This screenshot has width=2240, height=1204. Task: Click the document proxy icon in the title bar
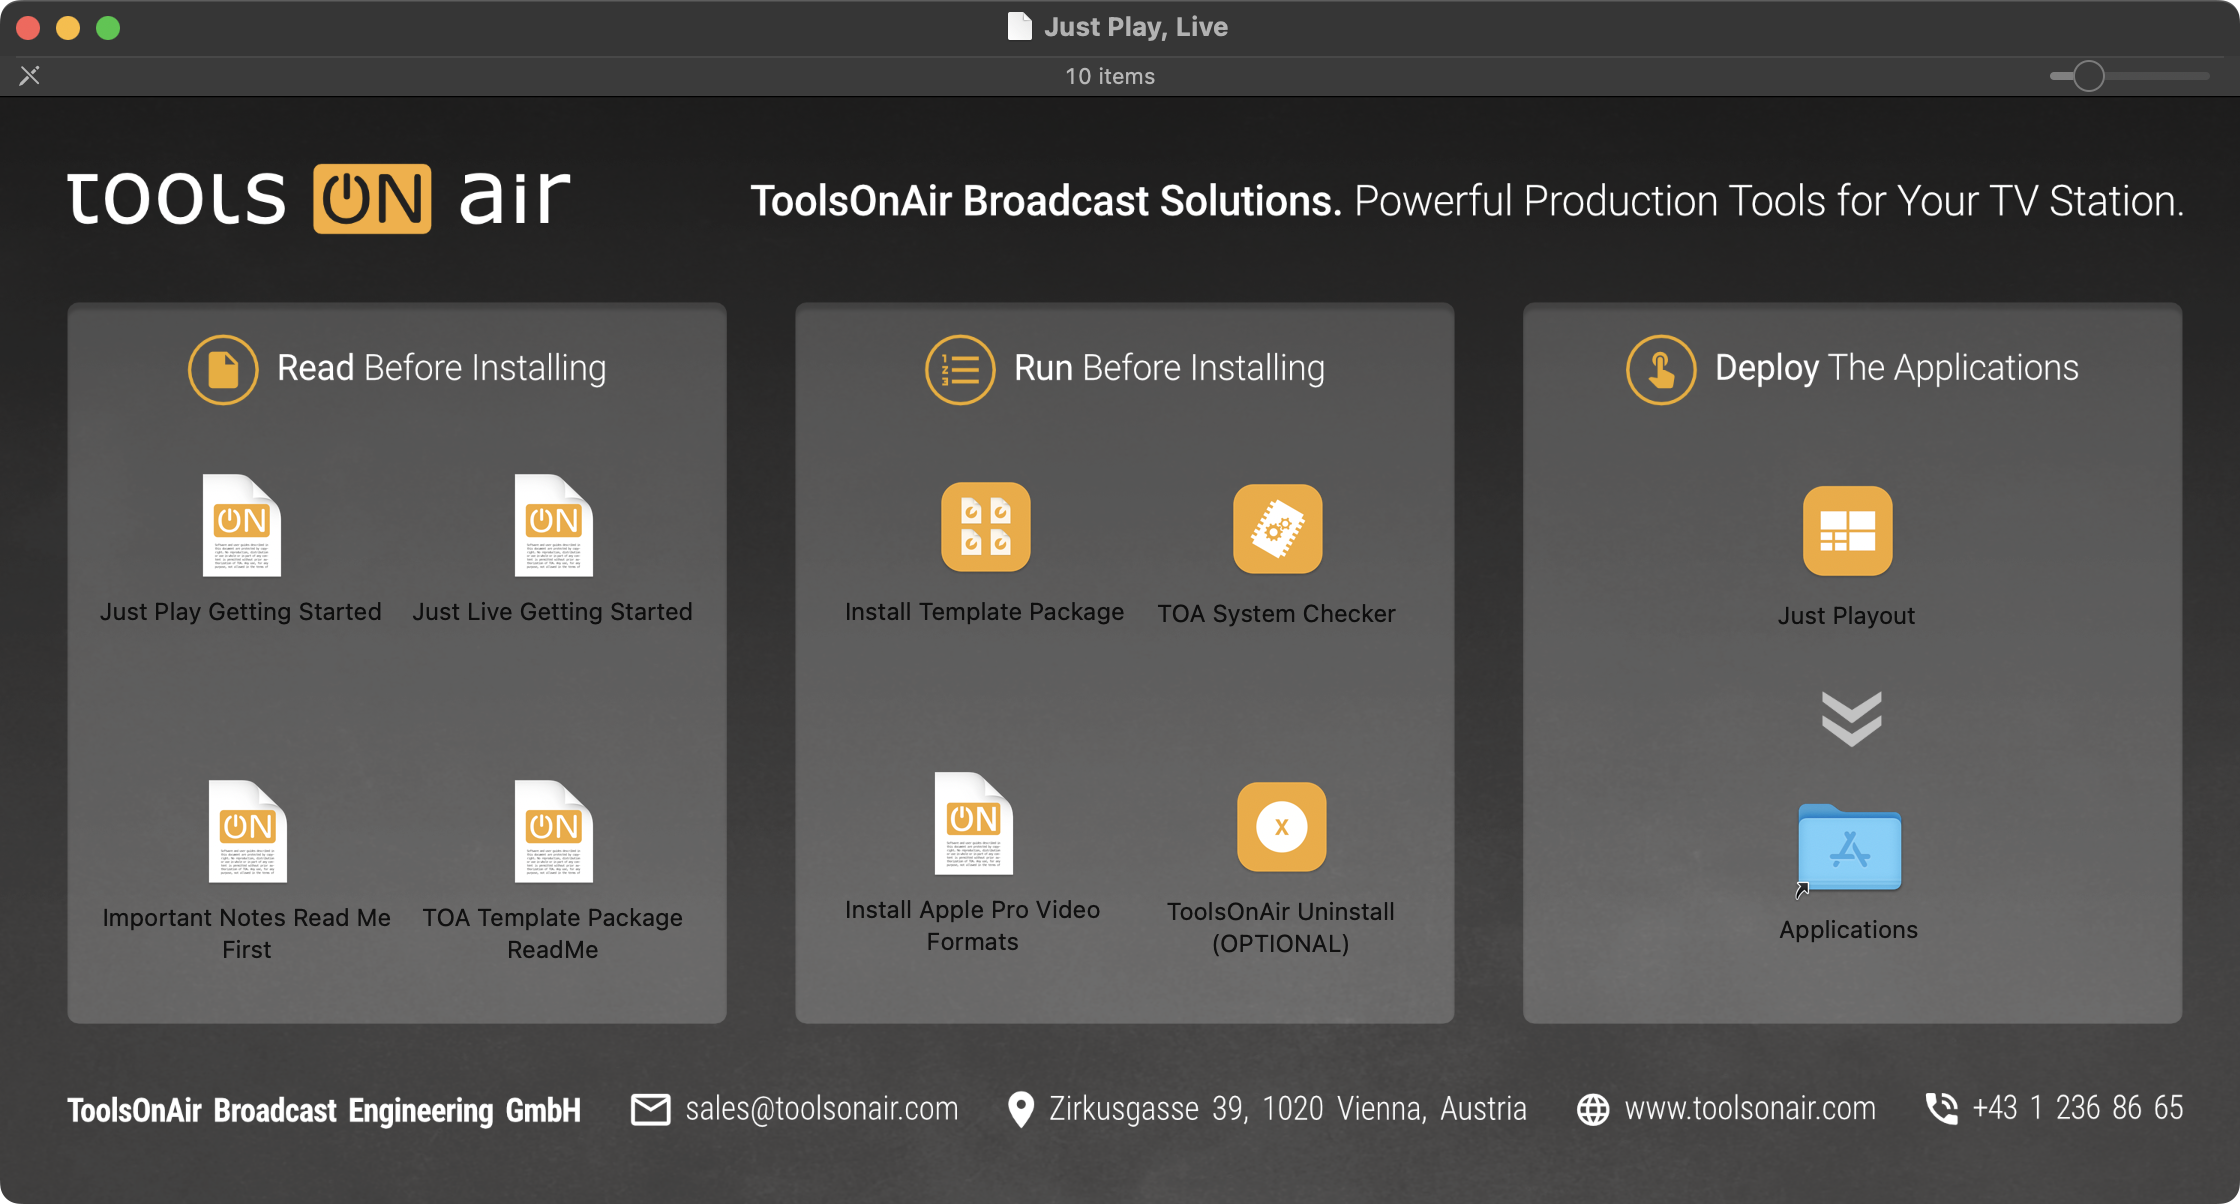click(x=1019, y=26)
